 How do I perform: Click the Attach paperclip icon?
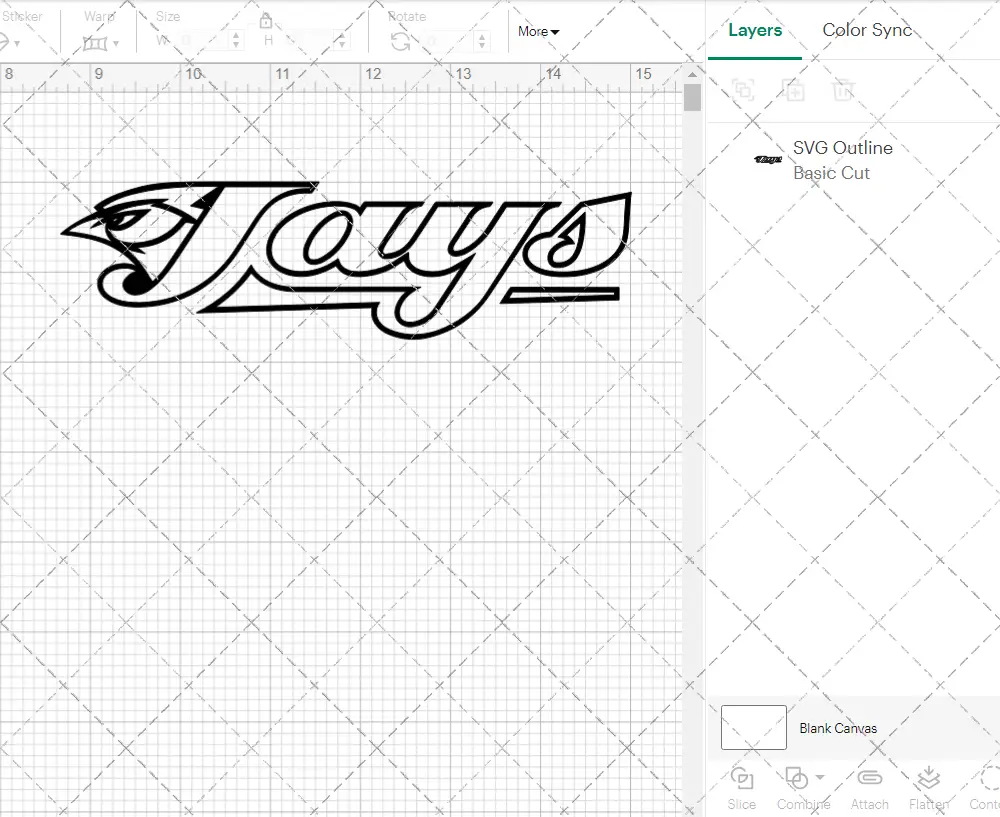(x=870, y=779)
